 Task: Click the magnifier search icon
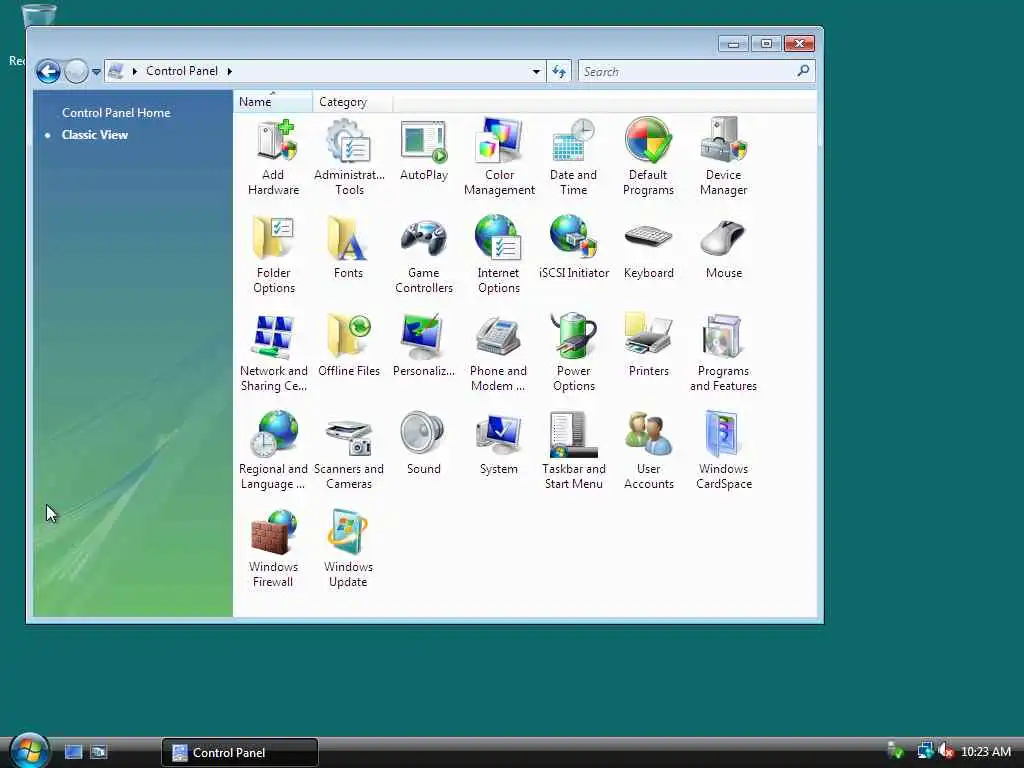coord(803,71)
